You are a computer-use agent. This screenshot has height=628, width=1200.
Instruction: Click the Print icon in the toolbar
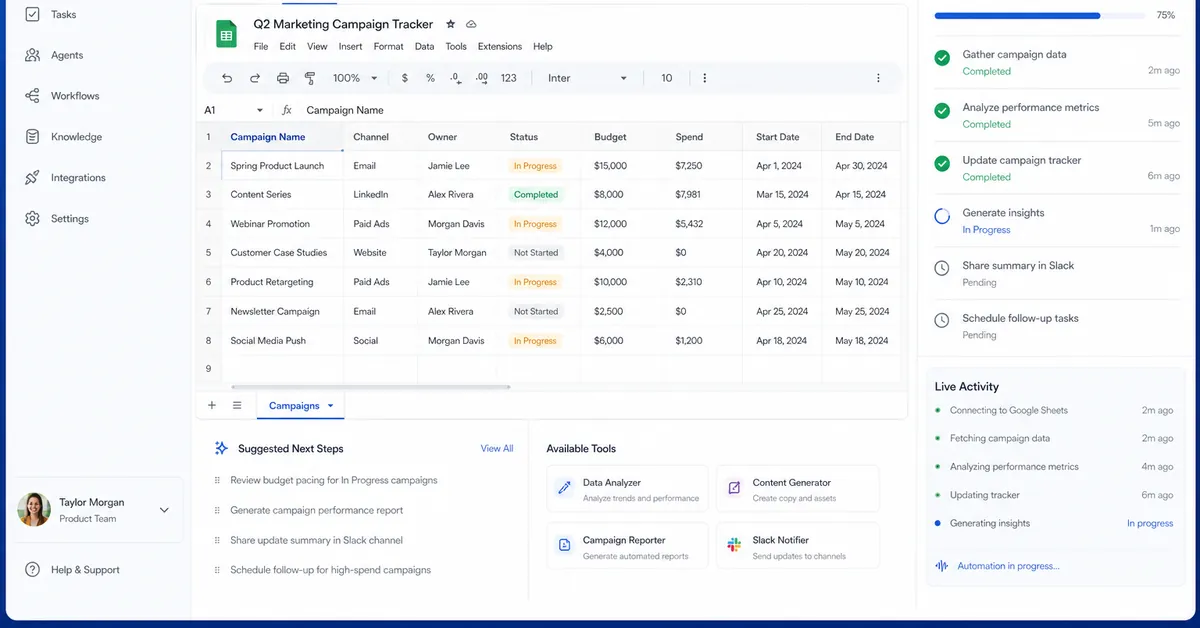283,78
